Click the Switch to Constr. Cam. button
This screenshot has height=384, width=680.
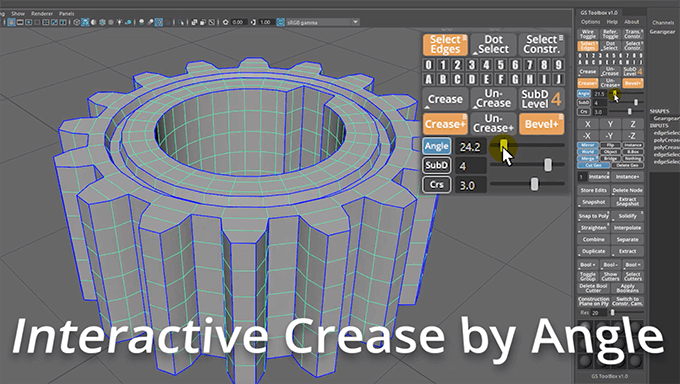(x=628, y=302)
